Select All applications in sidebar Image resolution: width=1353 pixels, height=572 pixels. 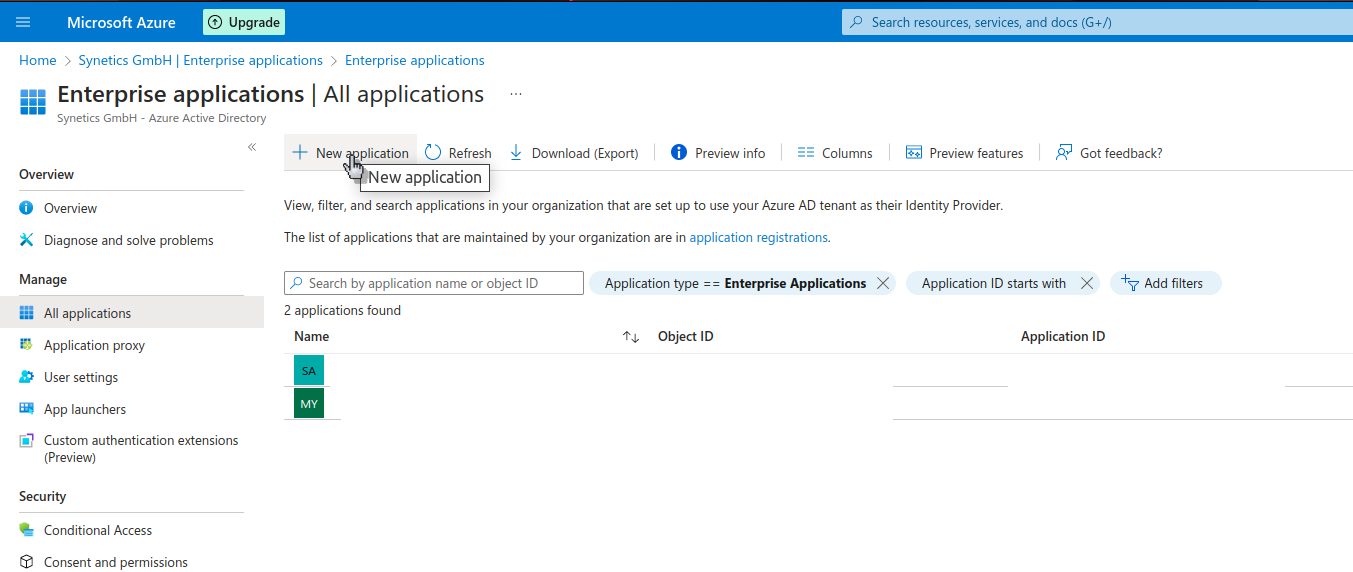click(132, 313)
